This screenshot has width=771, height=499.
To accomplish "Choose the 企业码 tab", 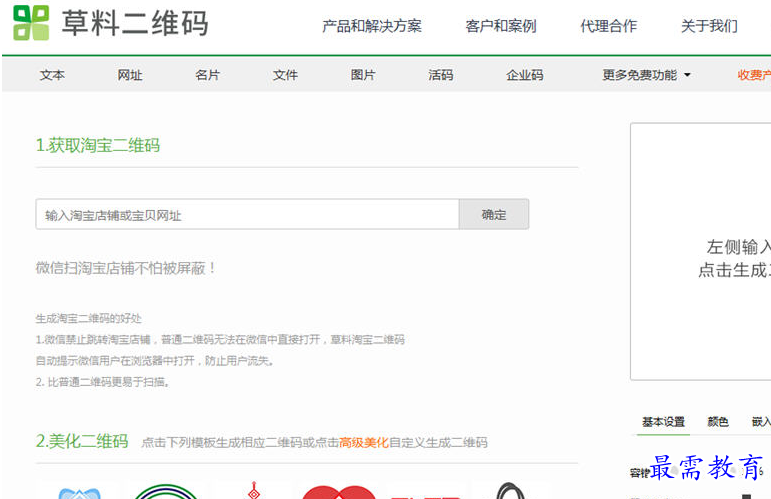I will pyautogui.click(x=525, y=75).
